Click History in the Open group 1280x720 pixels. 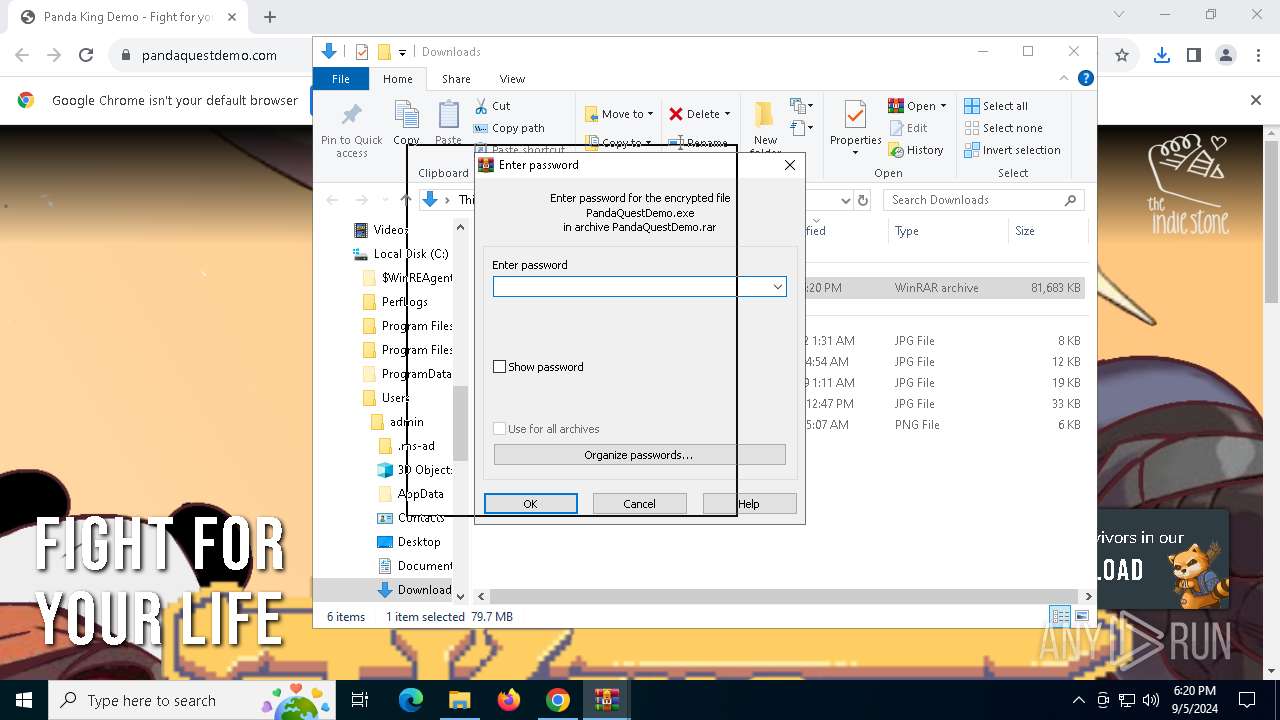pos(916,150)
